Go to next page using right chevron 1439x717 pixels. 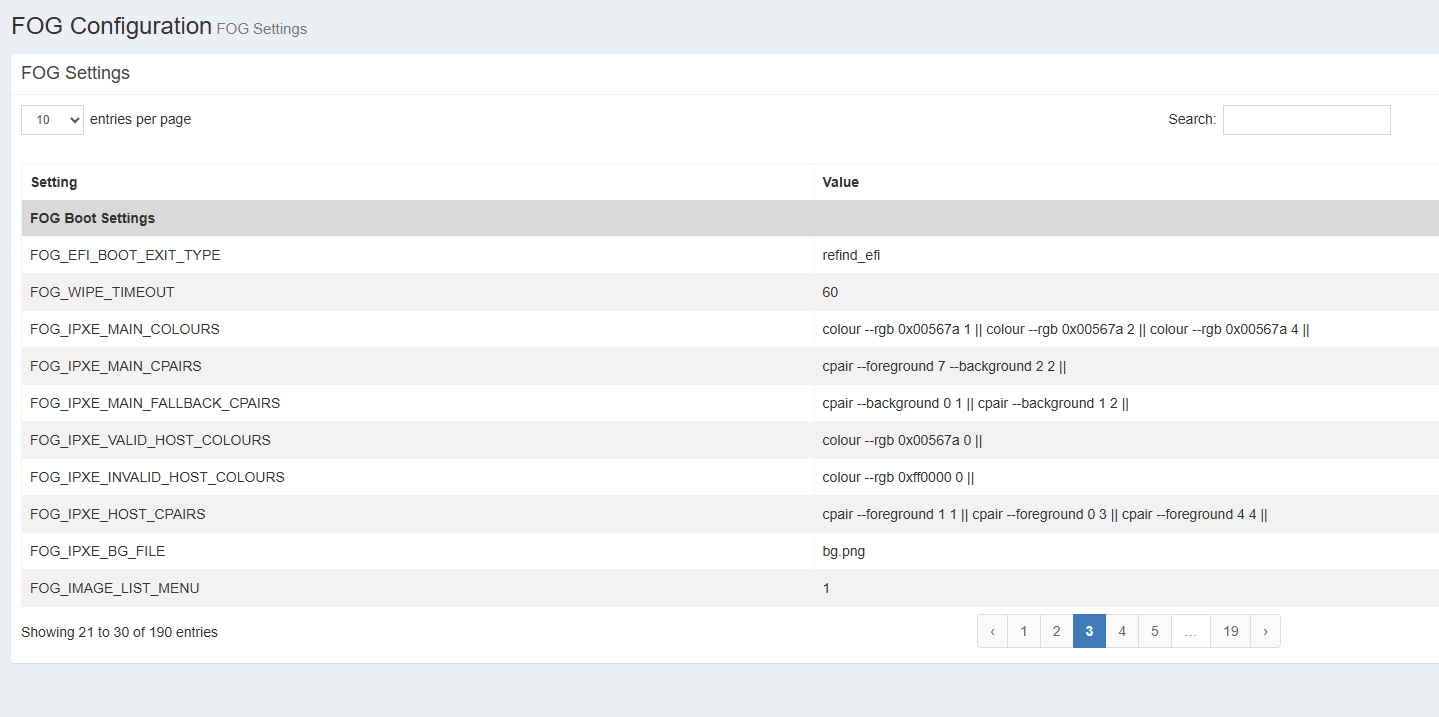(x=1265, y=631)
